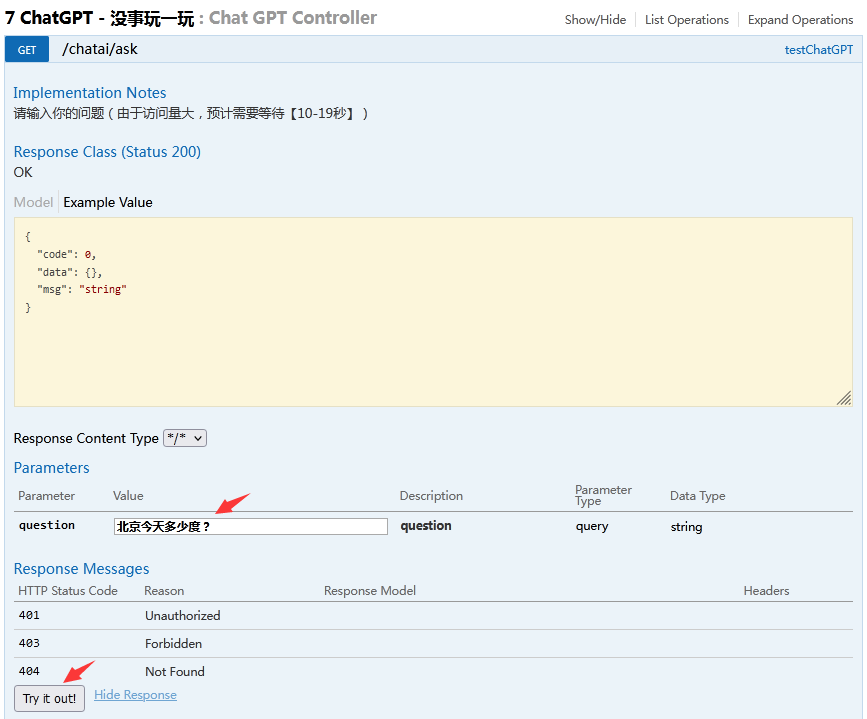Click the Try it out! button
The image size is (867, 719).
[49, 699]
